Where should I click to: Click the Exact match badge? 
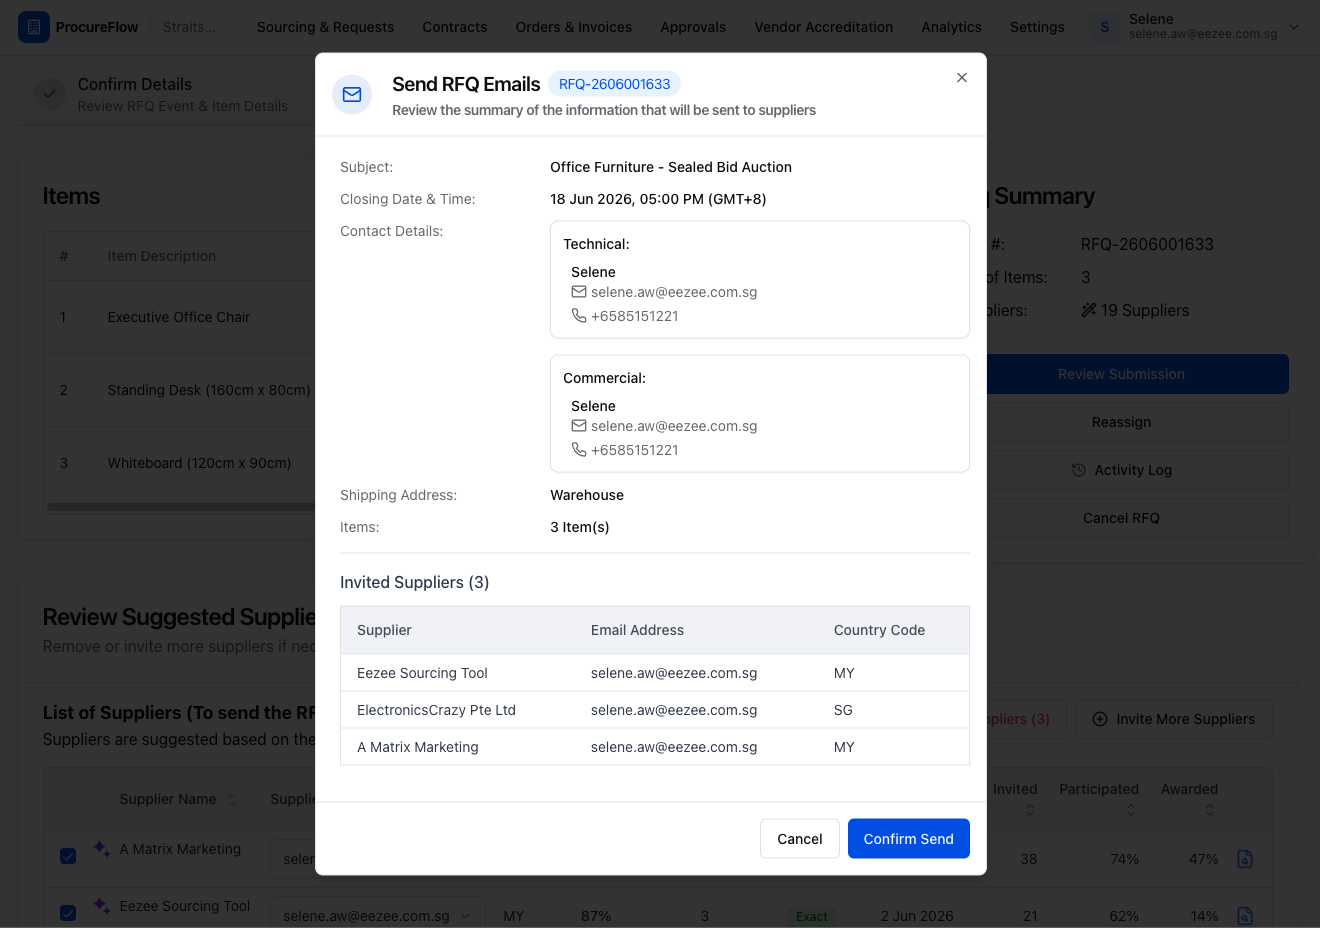pyautogui.click(x=812, y=916)
